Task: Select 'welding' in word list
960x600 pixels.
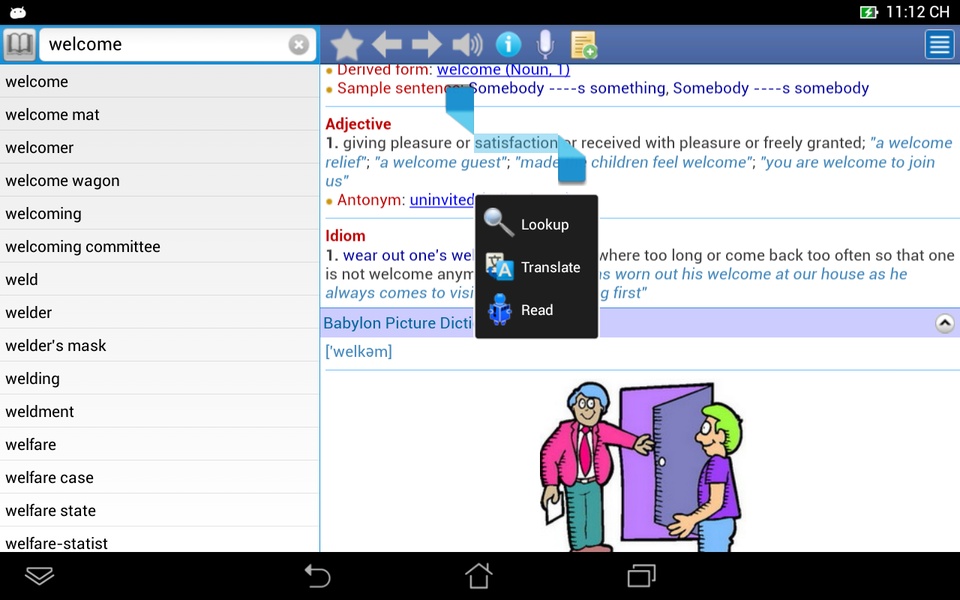Action: pos(159,379)
